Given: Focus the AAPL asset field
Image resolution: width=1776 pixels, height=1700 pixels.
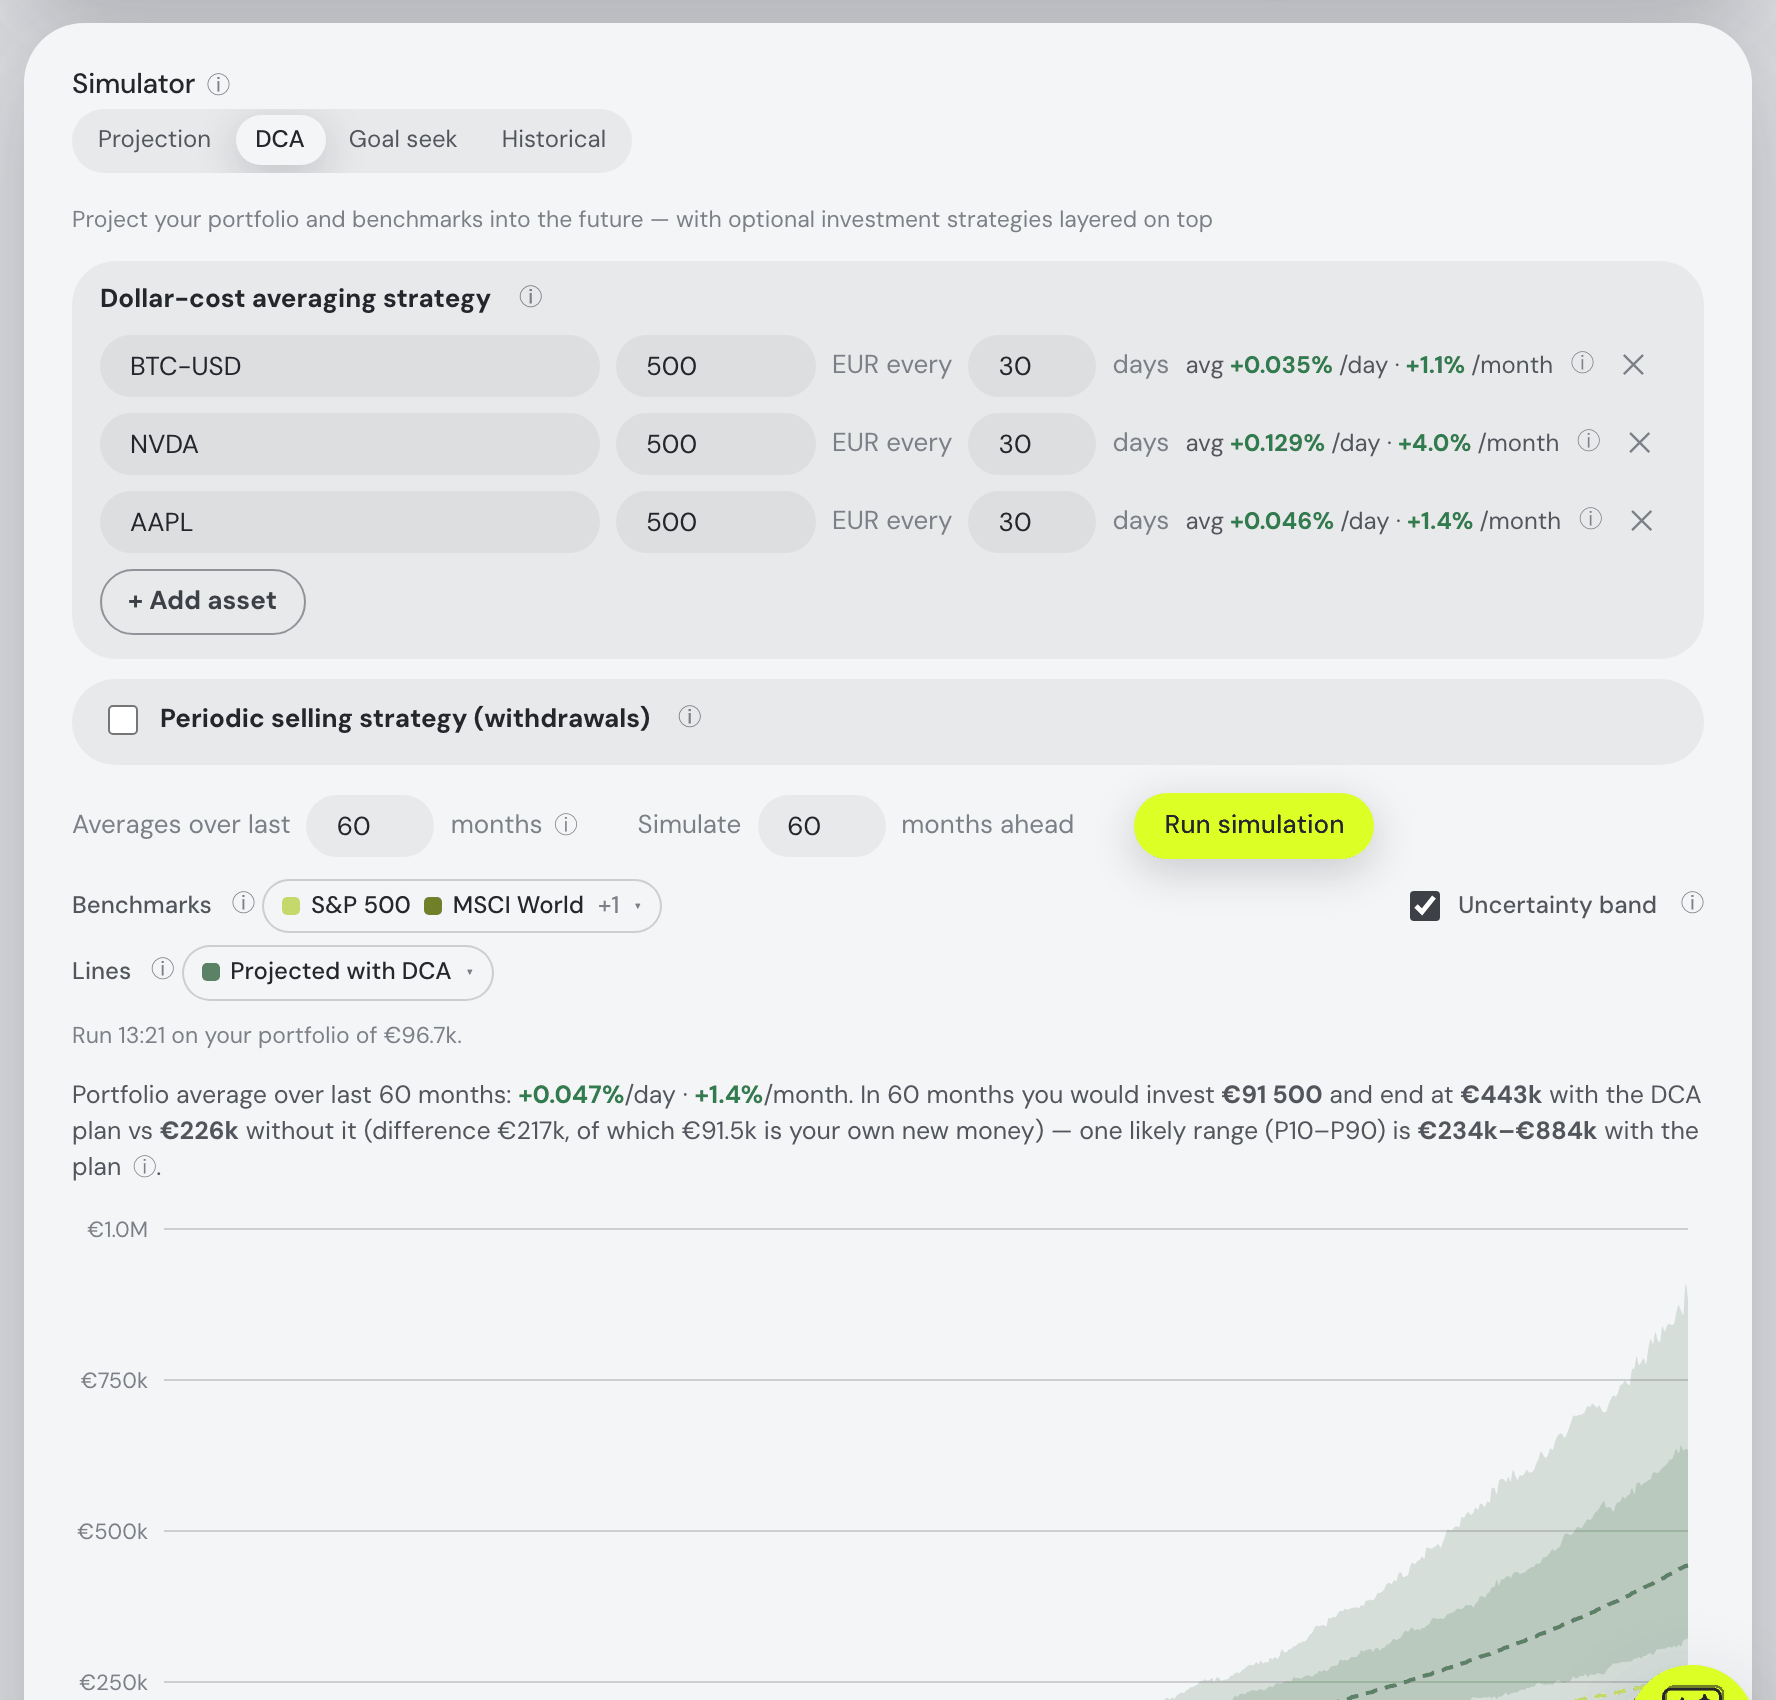Looking at the screenshot, I should (350, 522).
